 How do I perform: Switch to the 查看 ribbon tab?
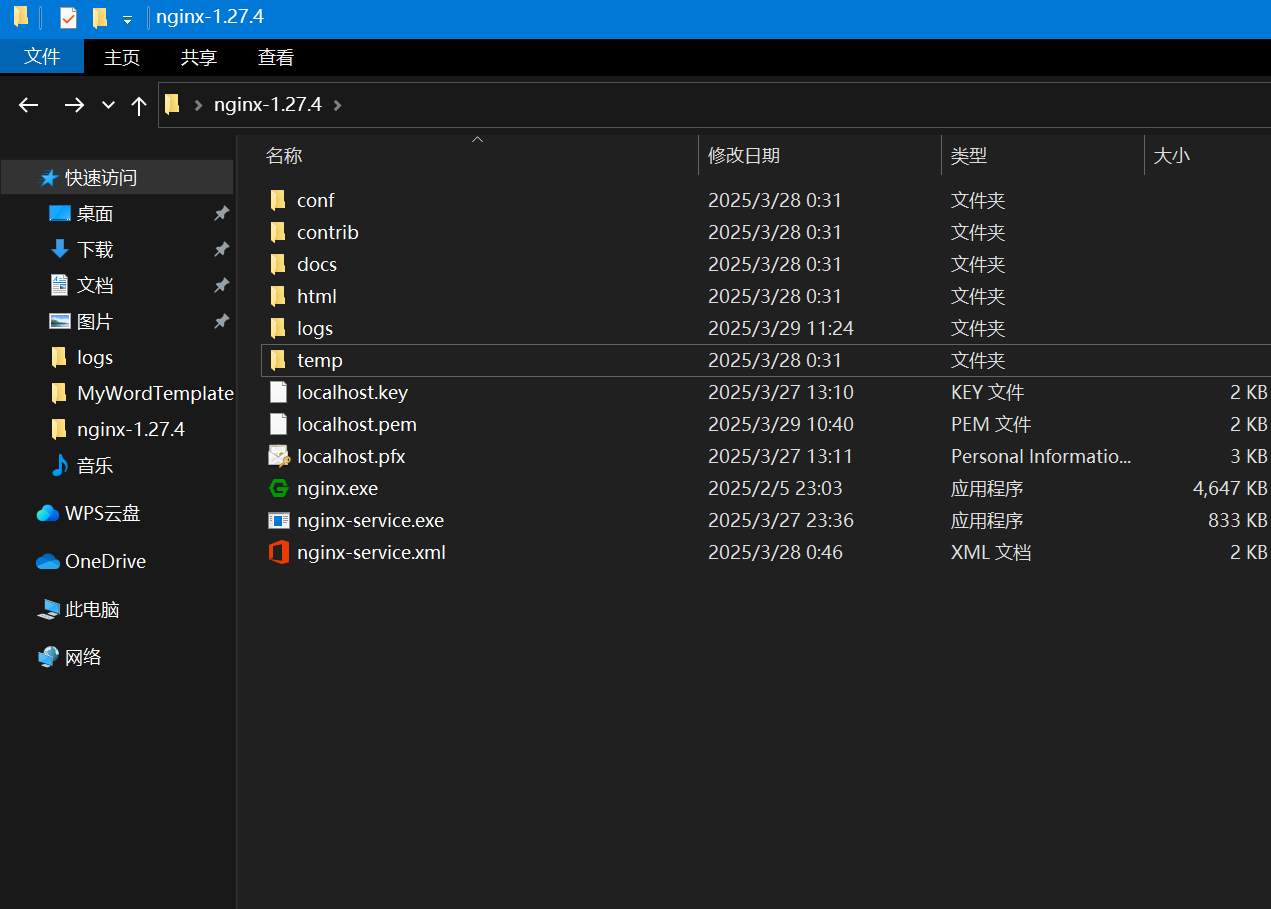[276, 57]
